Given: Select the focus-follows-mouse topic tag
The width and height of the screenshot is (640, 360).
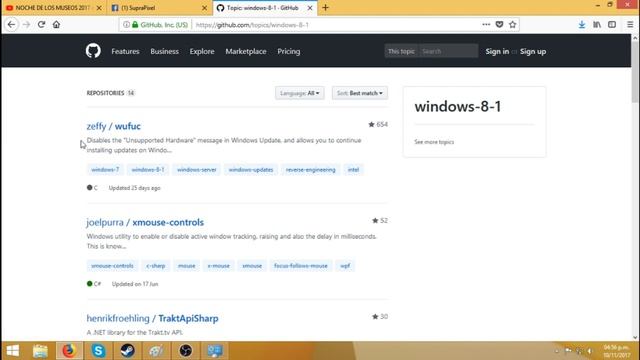Looking at the screenshot, I should pyautogui.click(x=301, y=266).
